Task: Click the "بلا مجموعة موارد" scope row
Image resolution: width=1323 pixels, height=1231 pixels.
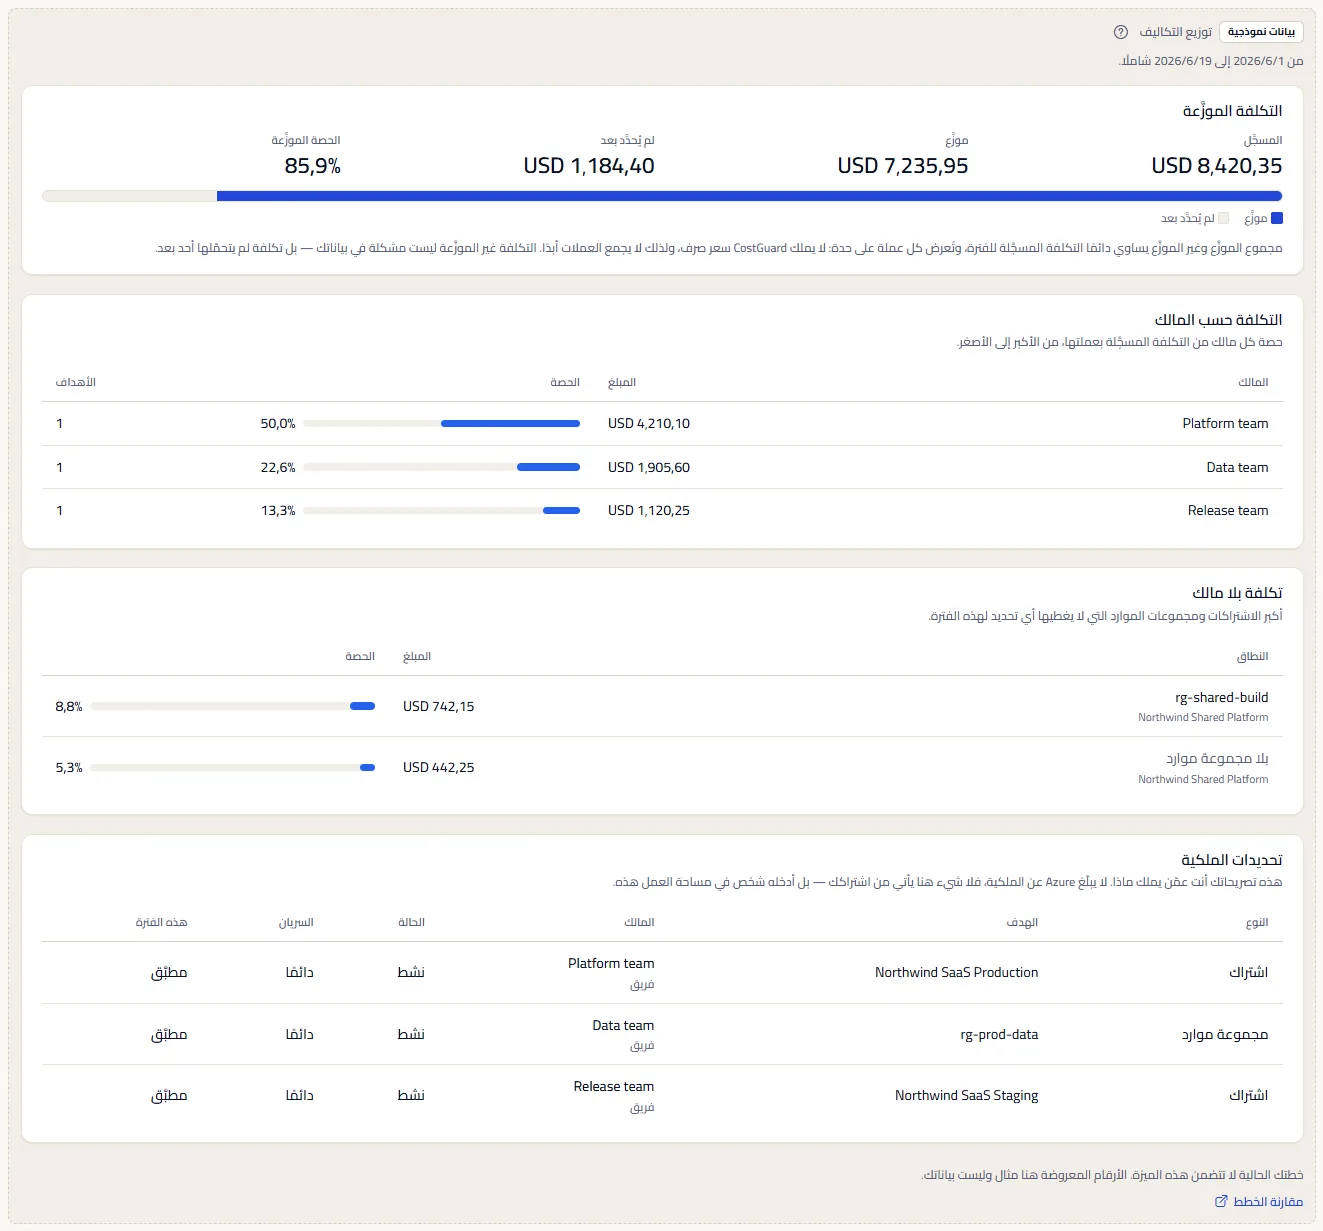Action: click(x=662, y=768)
